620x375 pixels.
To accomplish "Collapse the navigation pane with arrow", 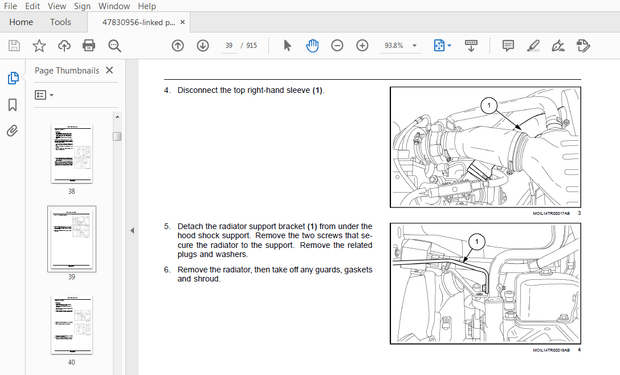I will pyautogui.click(x=132, y=230).
